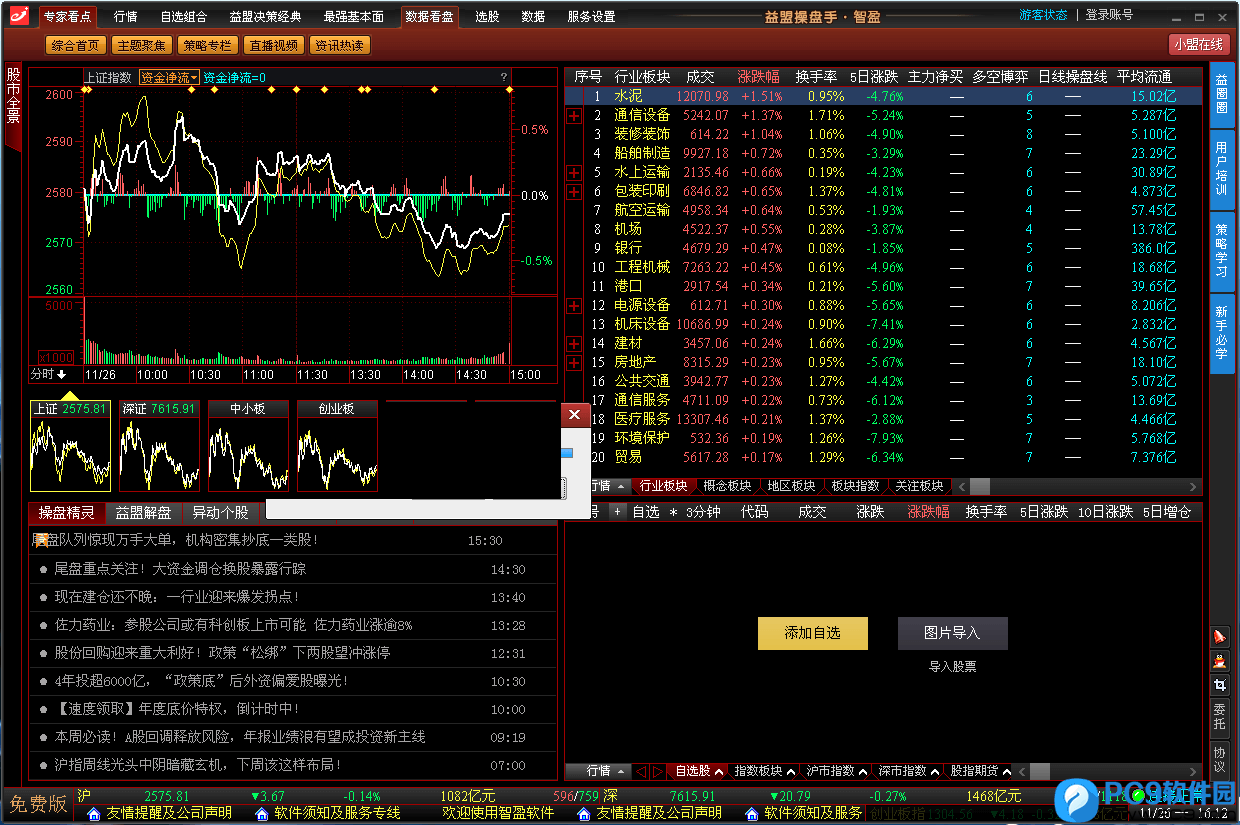Click the left red triangle arrow in bottom tab bar

[642, 771]
